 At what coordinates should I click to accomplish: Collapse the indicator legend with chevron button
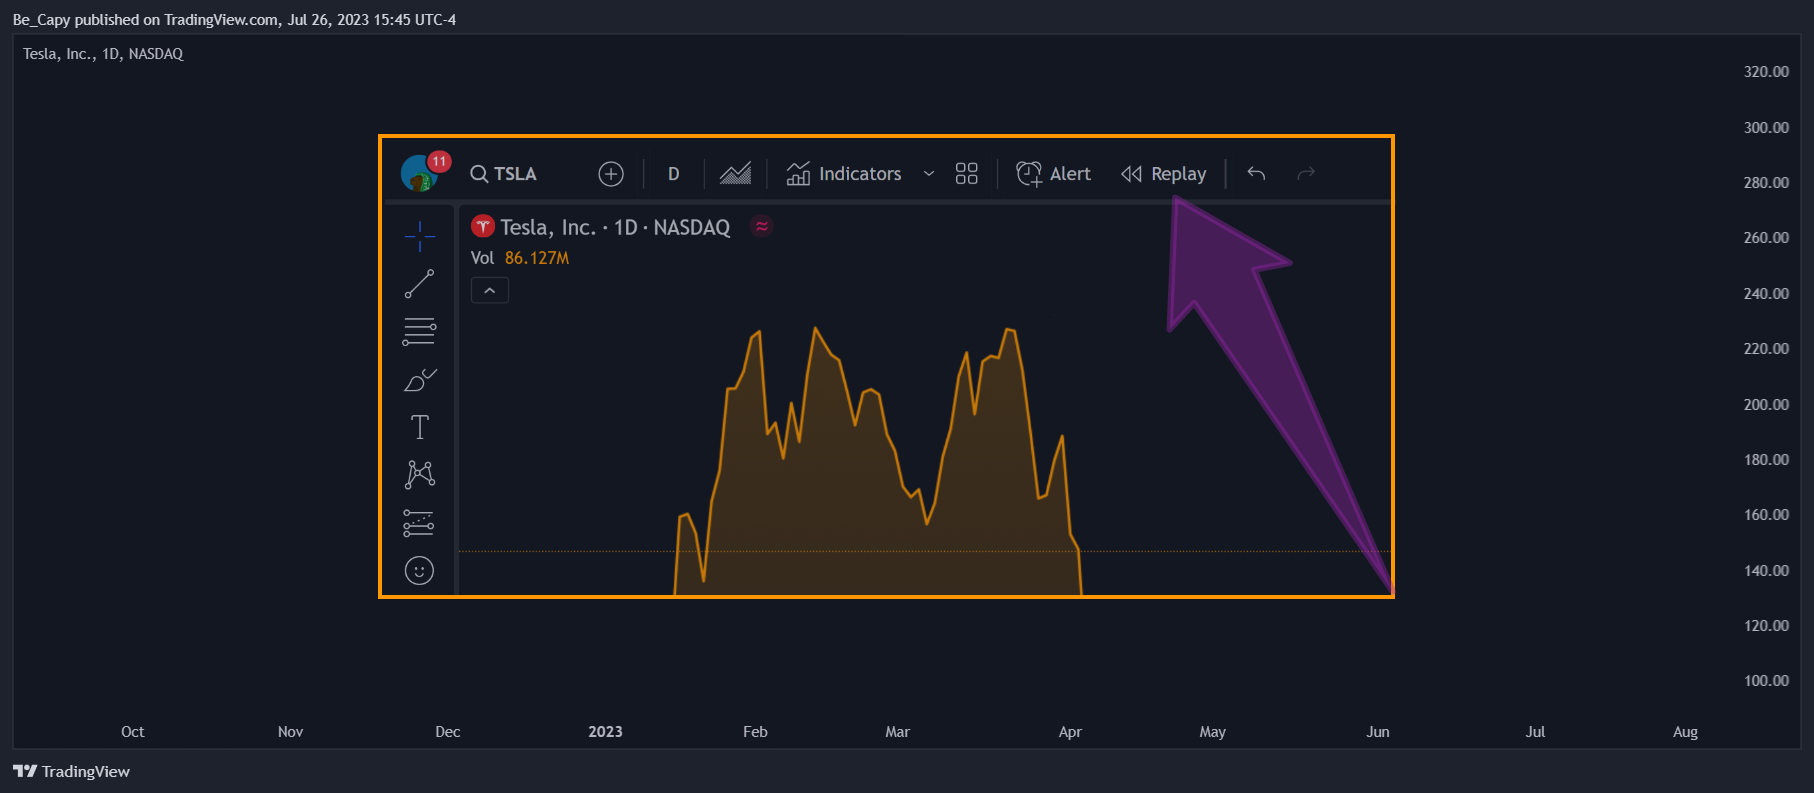pyautogui.click(x=490, y=290)
